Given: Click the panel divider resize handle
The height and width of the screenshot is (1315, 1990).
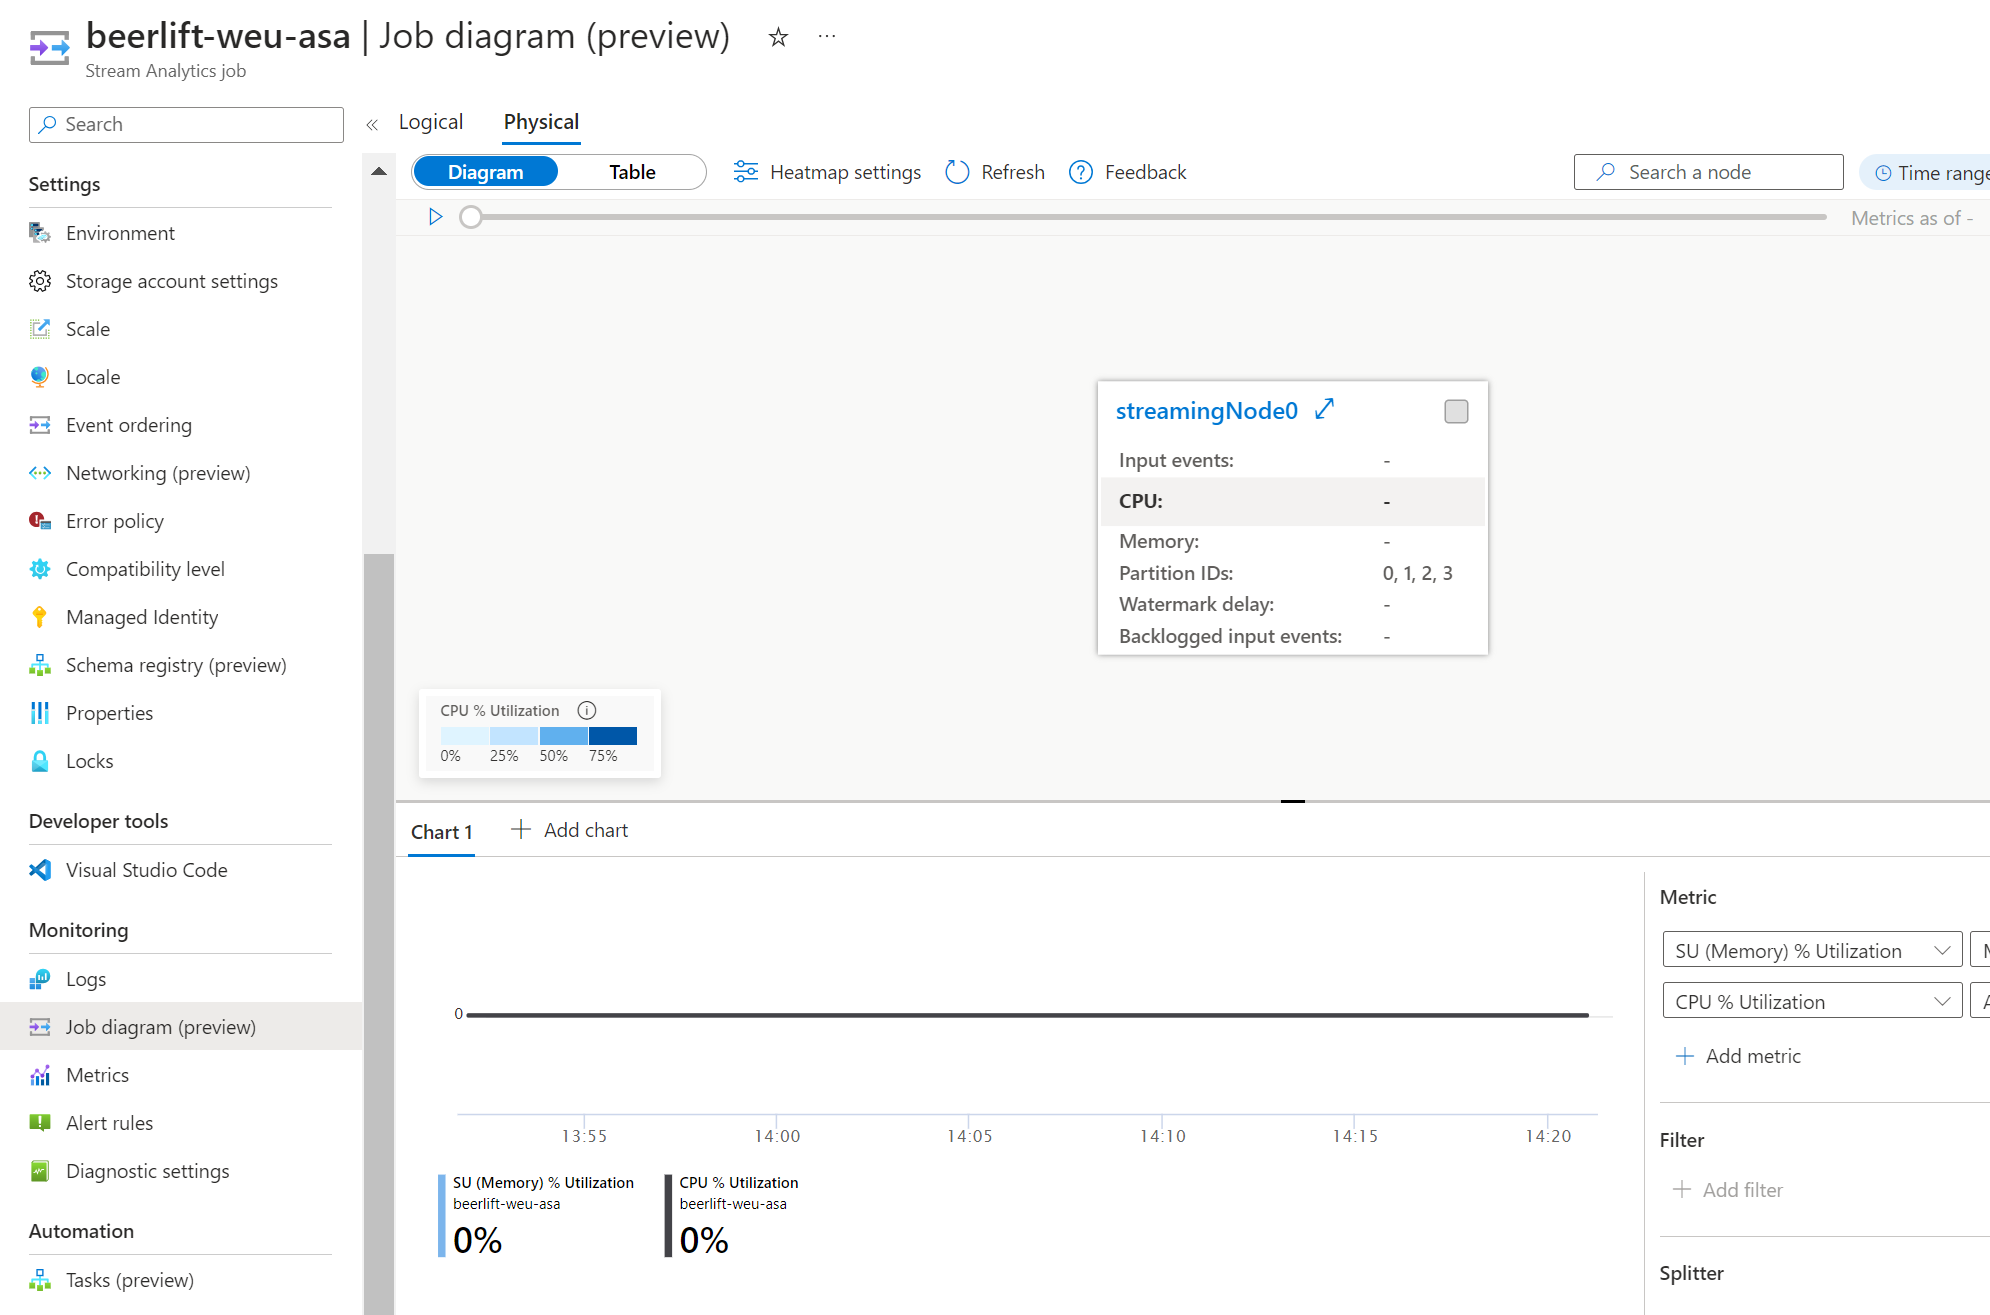Looking at the screenshot, I should click(1293, 801).
